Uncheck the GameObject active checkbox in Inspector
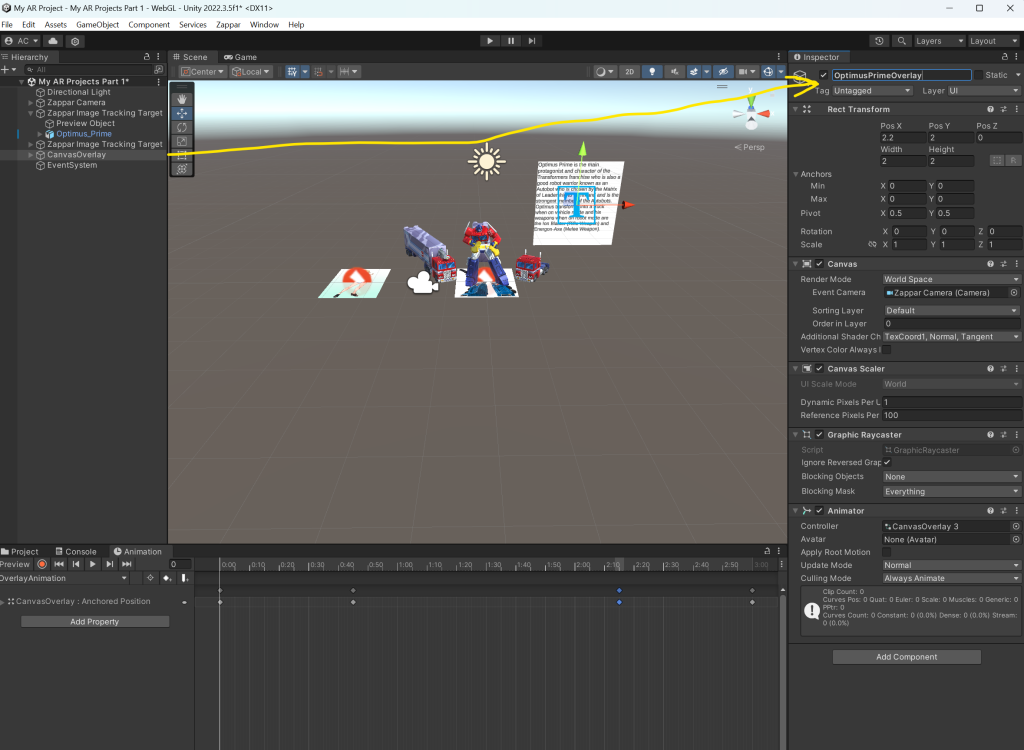 click(x=823, y=75)
